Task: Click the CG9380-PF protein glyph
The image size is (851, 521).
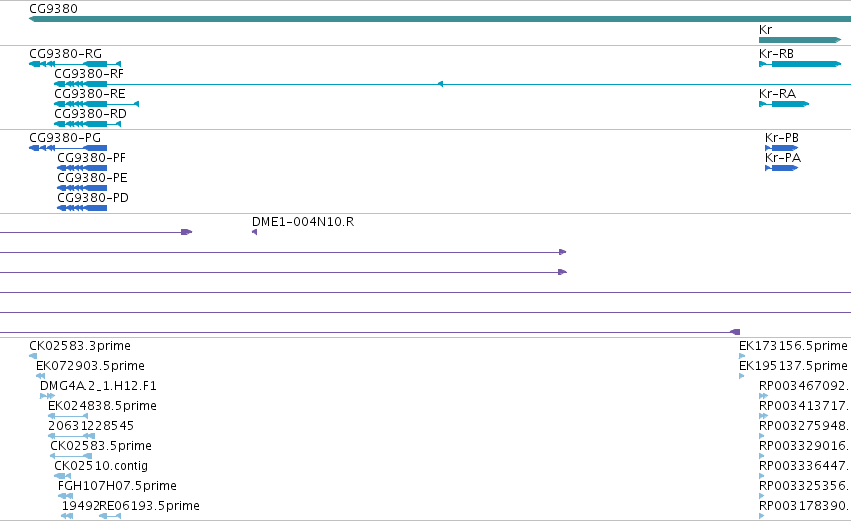Action: click(x=82, y=168)
